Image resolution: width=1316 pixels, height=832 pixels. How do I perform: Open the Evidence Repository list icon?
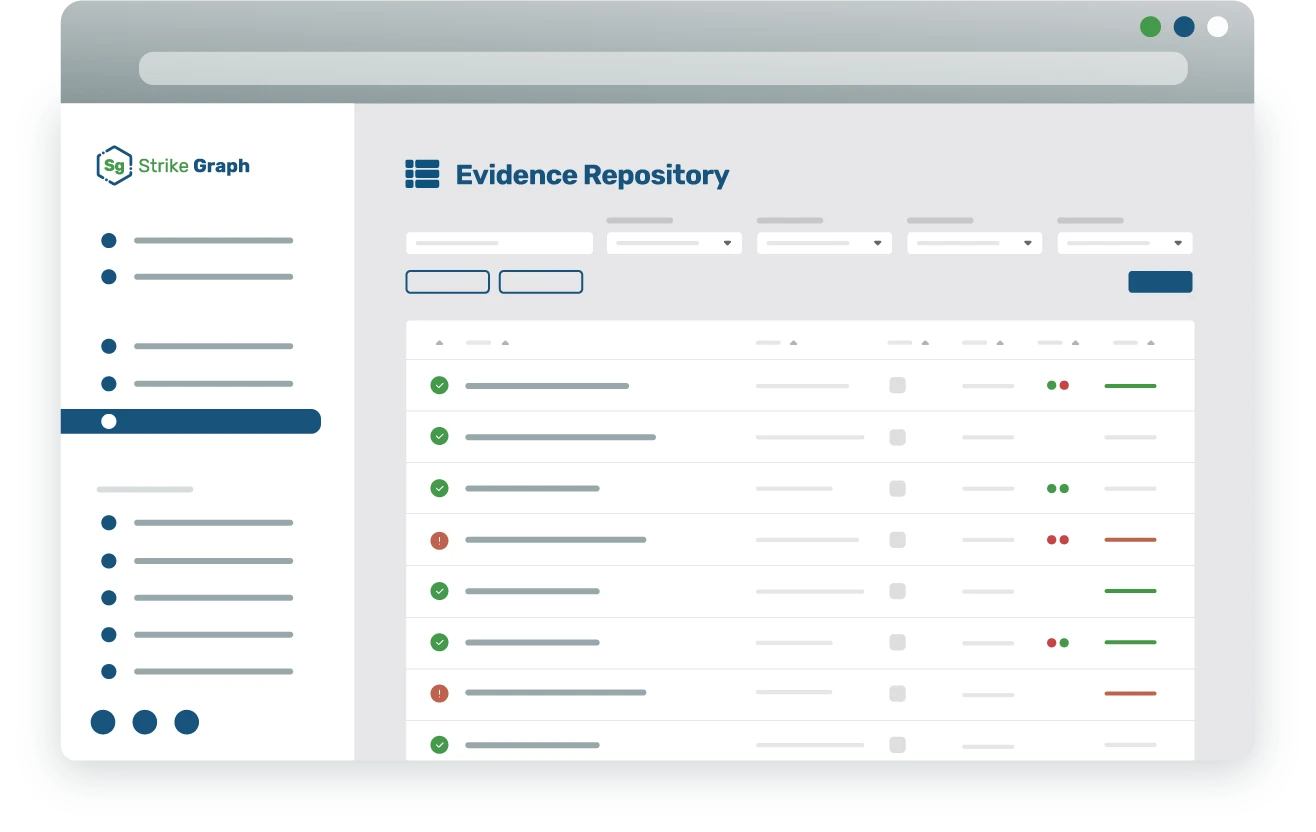coord(421,174)
